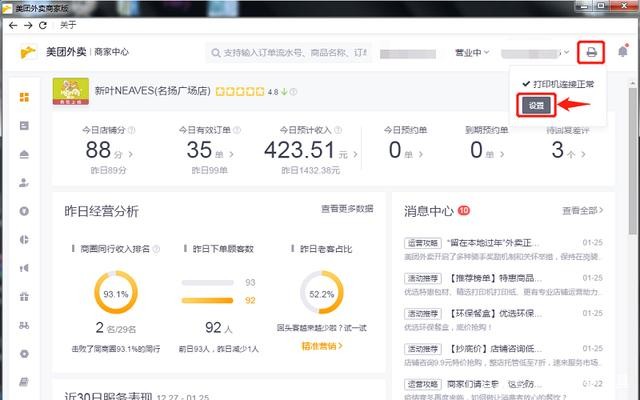Open the 关于 menu
The width and height of the screenshot is (640, 400).
68,25
